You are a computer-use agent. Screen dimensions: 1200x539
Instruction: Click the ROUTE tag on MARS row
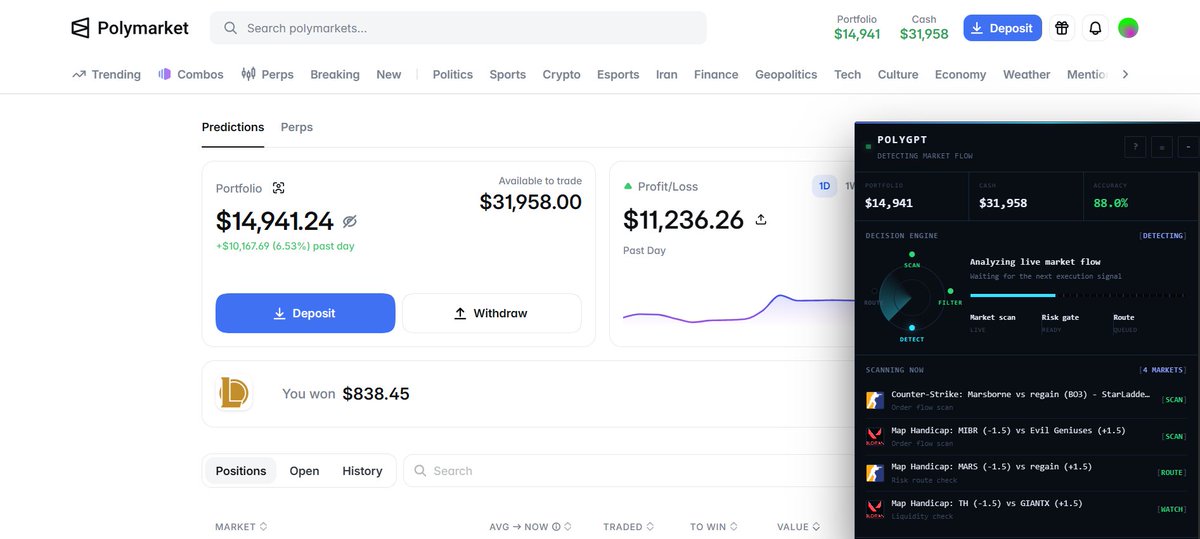pyautogui.click(x=1171, y=472)
